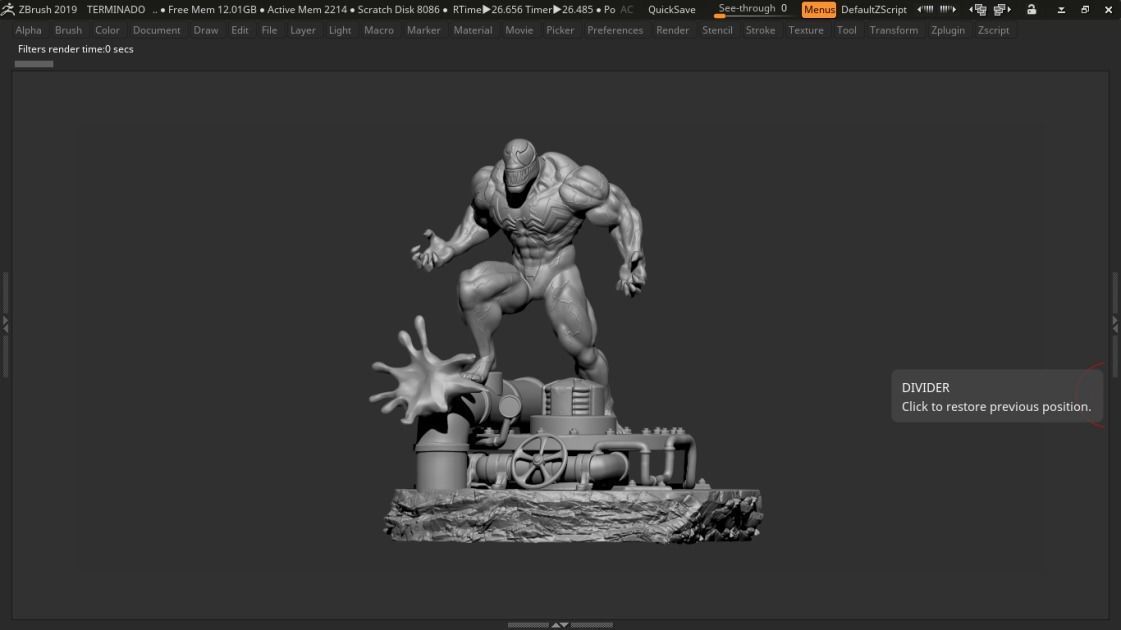1121x630 pixels.
Task: Expand the bottom tray divider arrows
Action: click(560, 625)
